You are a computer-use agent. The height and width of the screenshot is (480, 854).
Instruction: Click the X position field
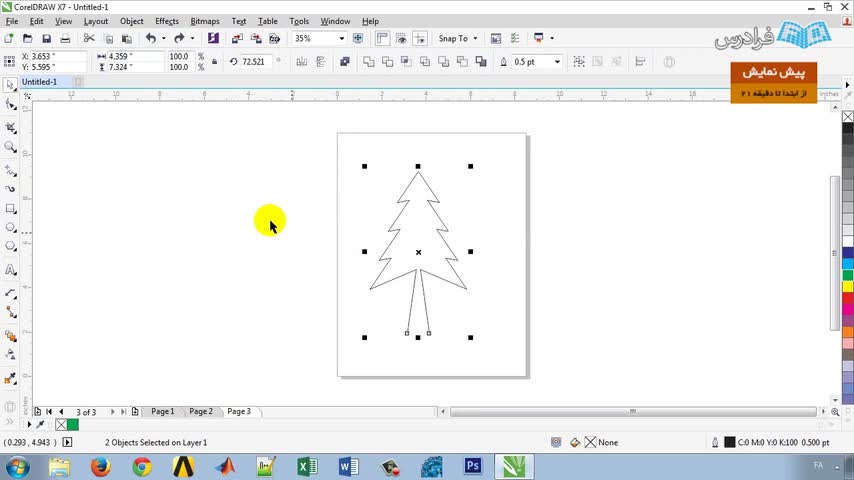point(57,56)
